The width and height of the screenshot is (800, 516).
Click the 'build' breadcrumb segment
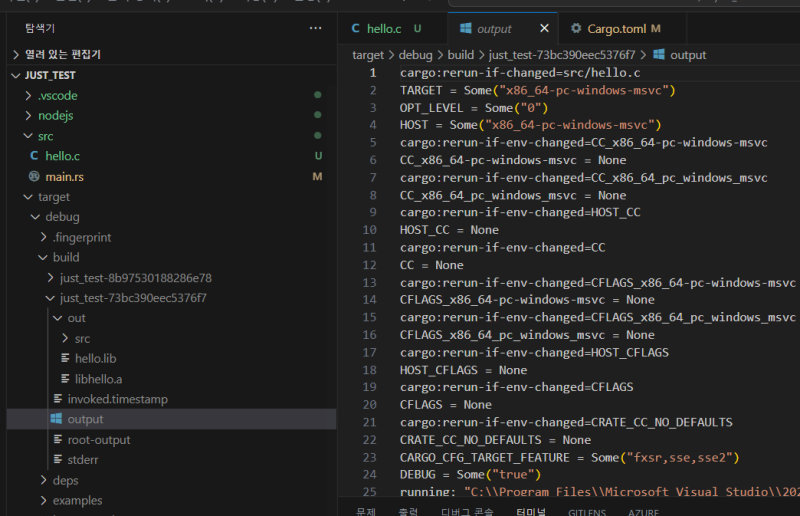click(x=461, y=55)
